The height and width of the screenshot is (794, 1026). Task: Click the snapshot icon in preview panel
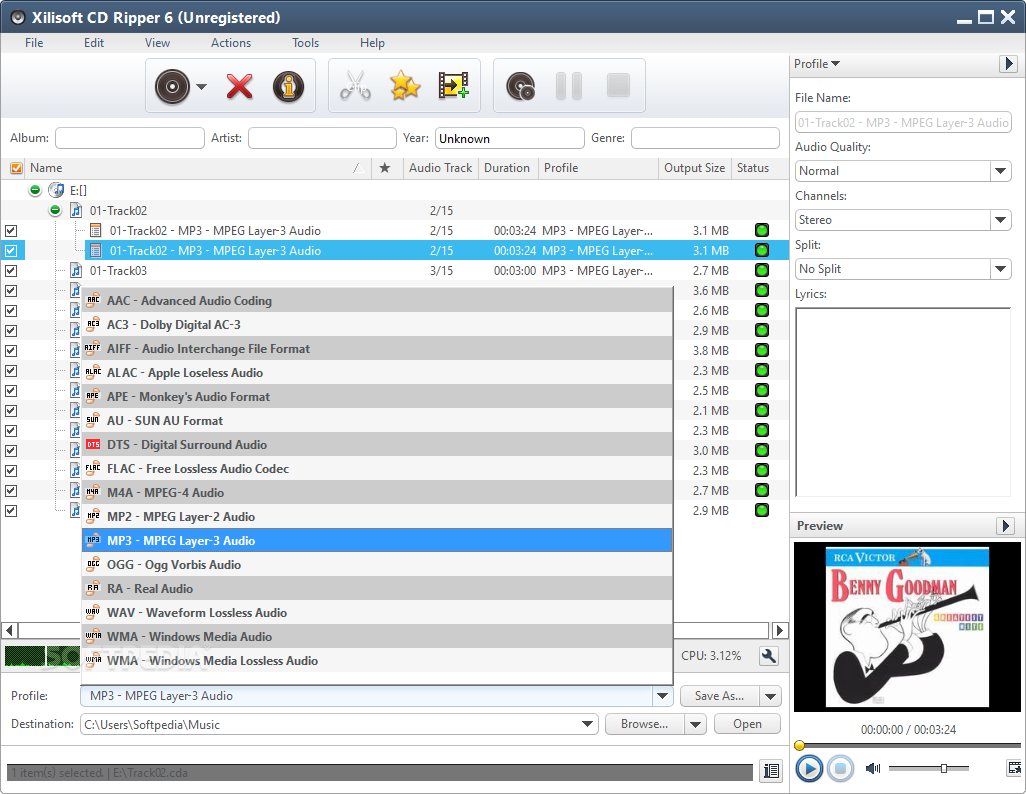pos(1014,768)
